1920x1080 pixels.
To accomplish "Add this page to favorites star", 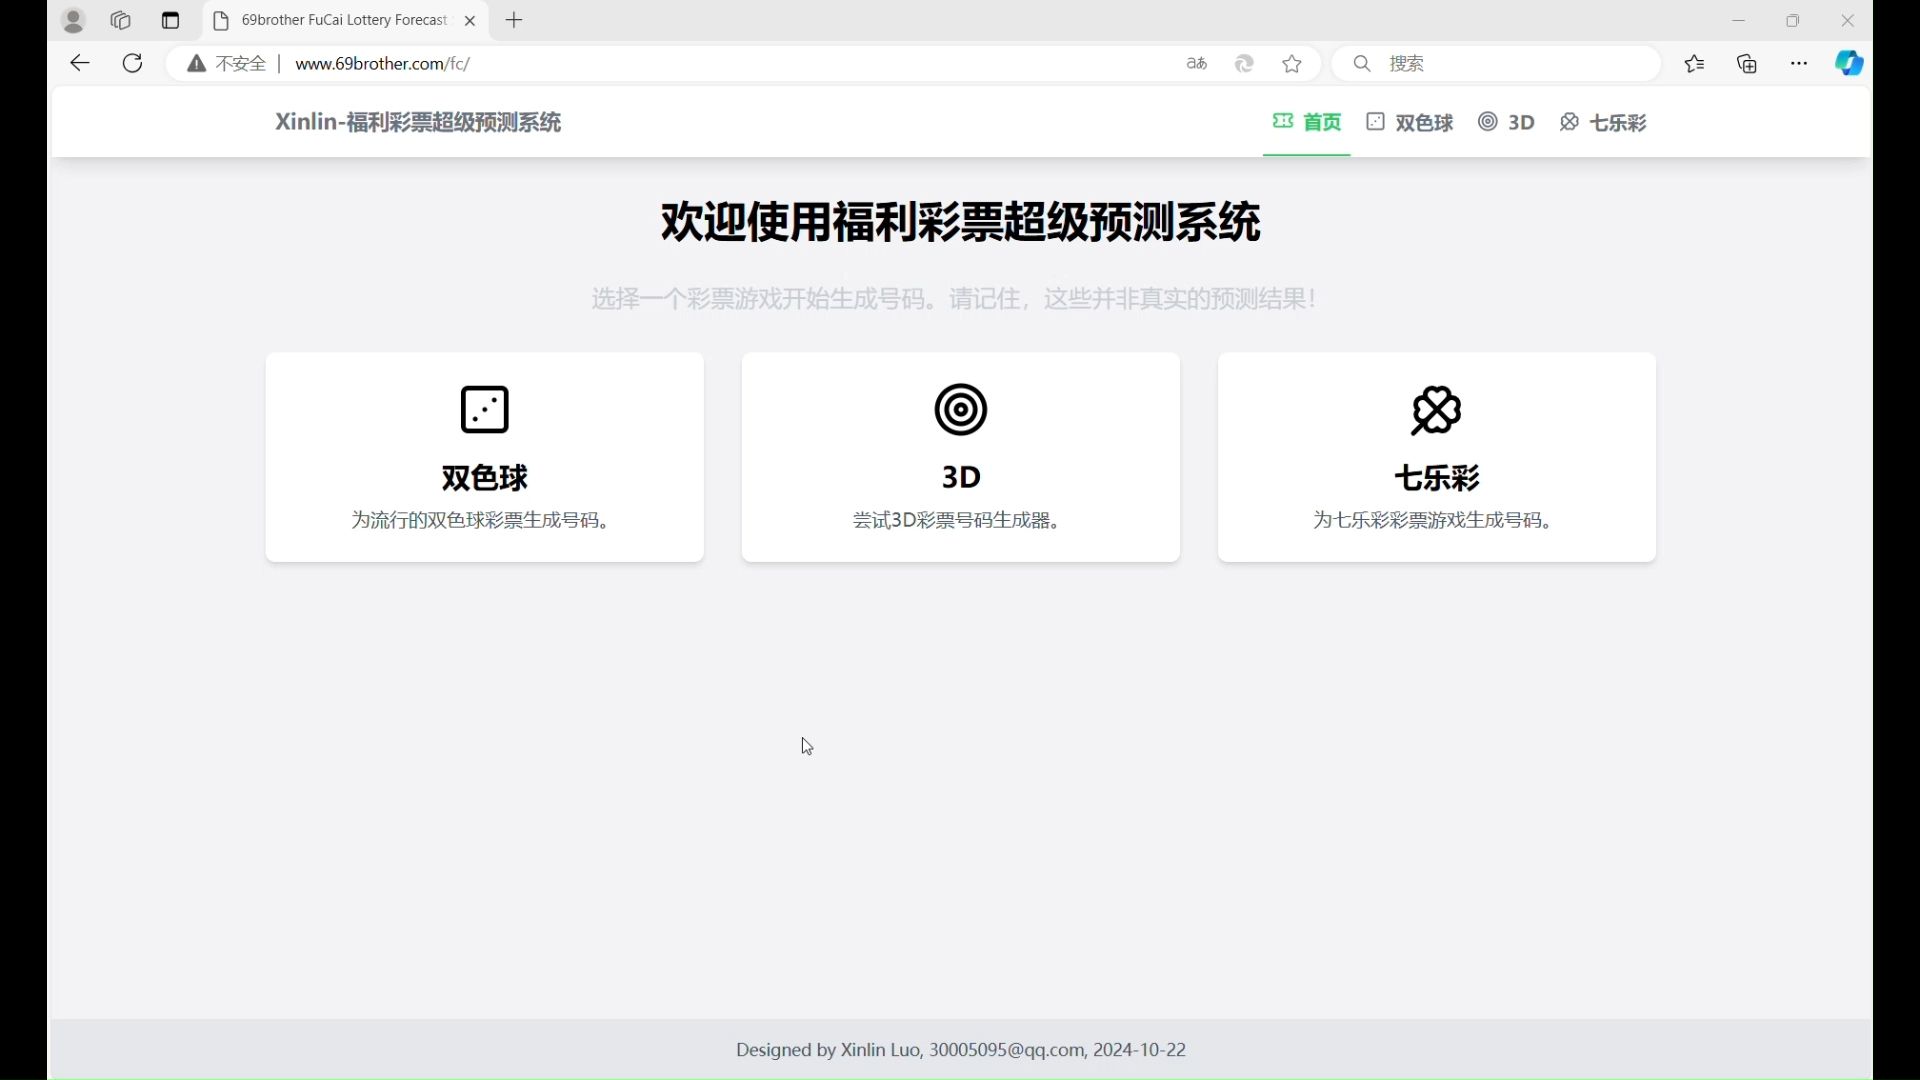I will [x=1292, y=64].
